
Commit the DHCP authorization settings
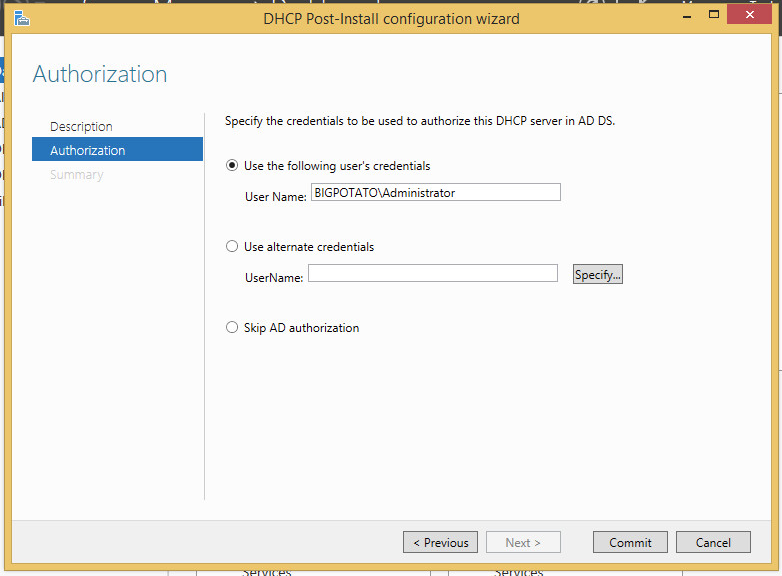click(630, 542)
